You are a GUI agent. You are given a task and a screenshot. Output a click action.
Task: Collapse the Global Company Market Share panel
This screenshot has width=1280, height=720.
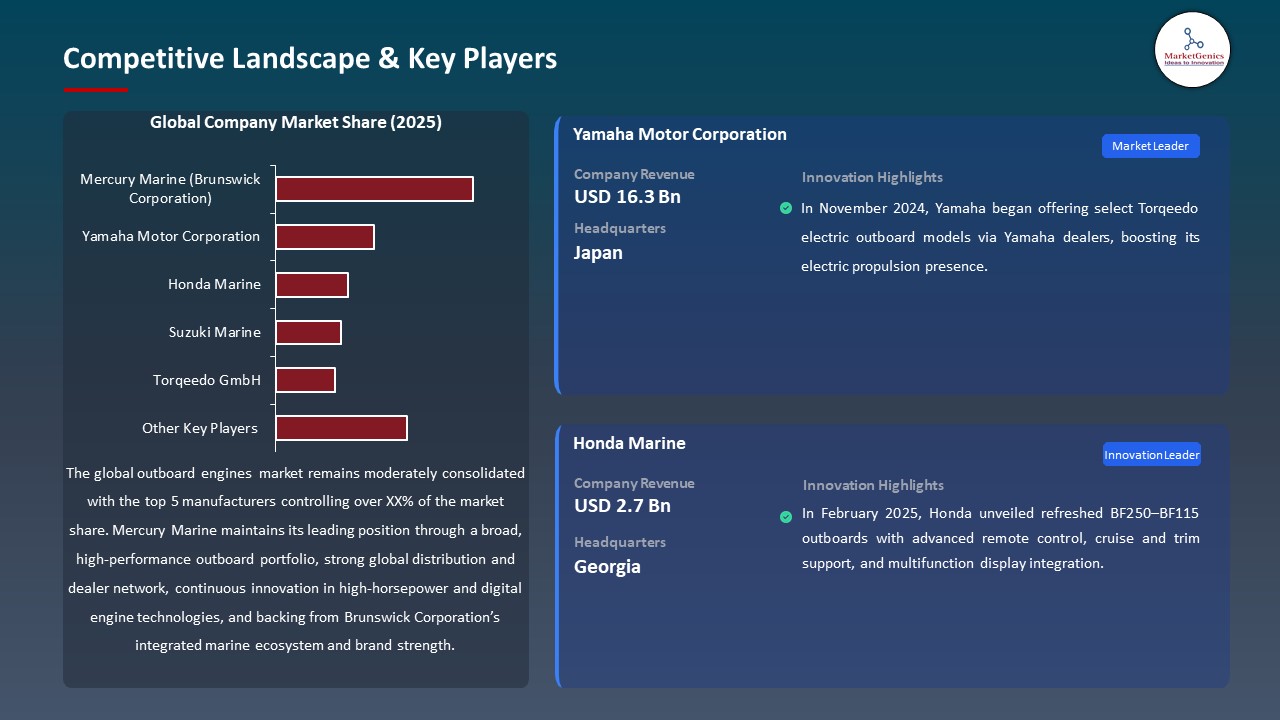point(296,122)
